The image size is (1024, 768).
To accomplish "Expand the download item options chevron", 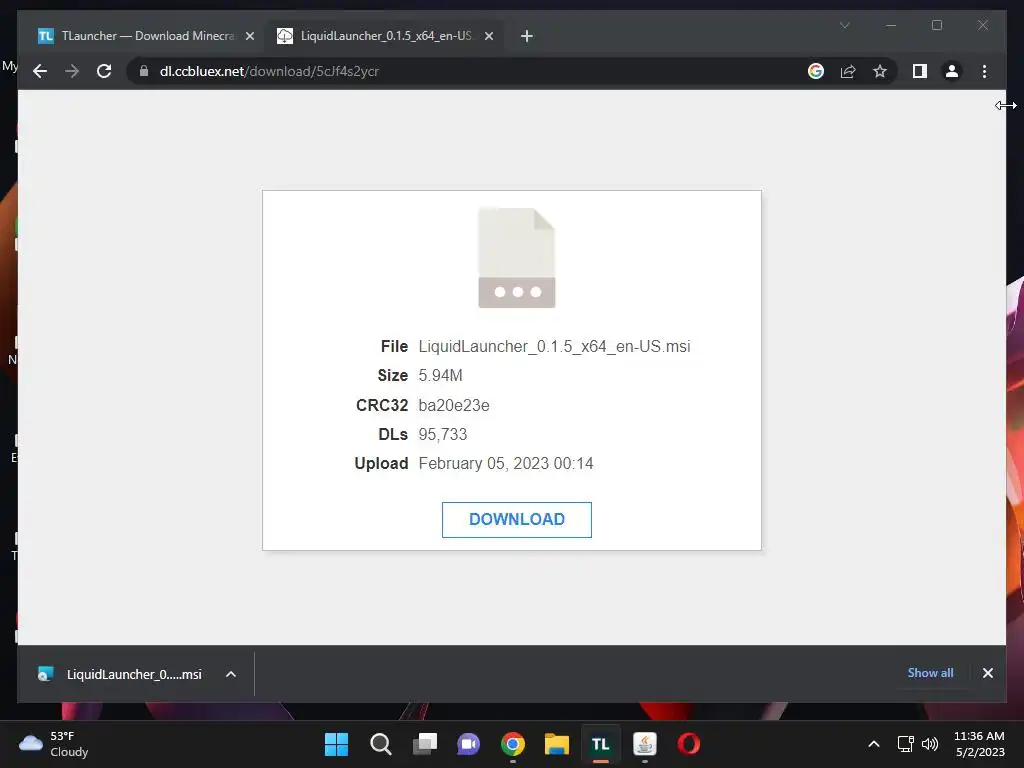I will coord(231,674).
